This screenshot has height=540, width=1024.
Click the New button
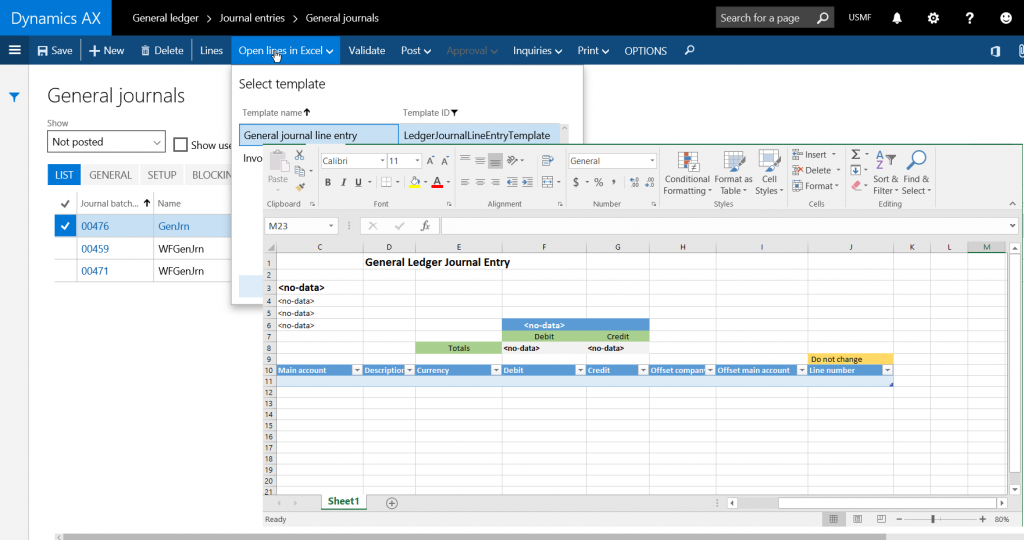[x=106, y=50]
